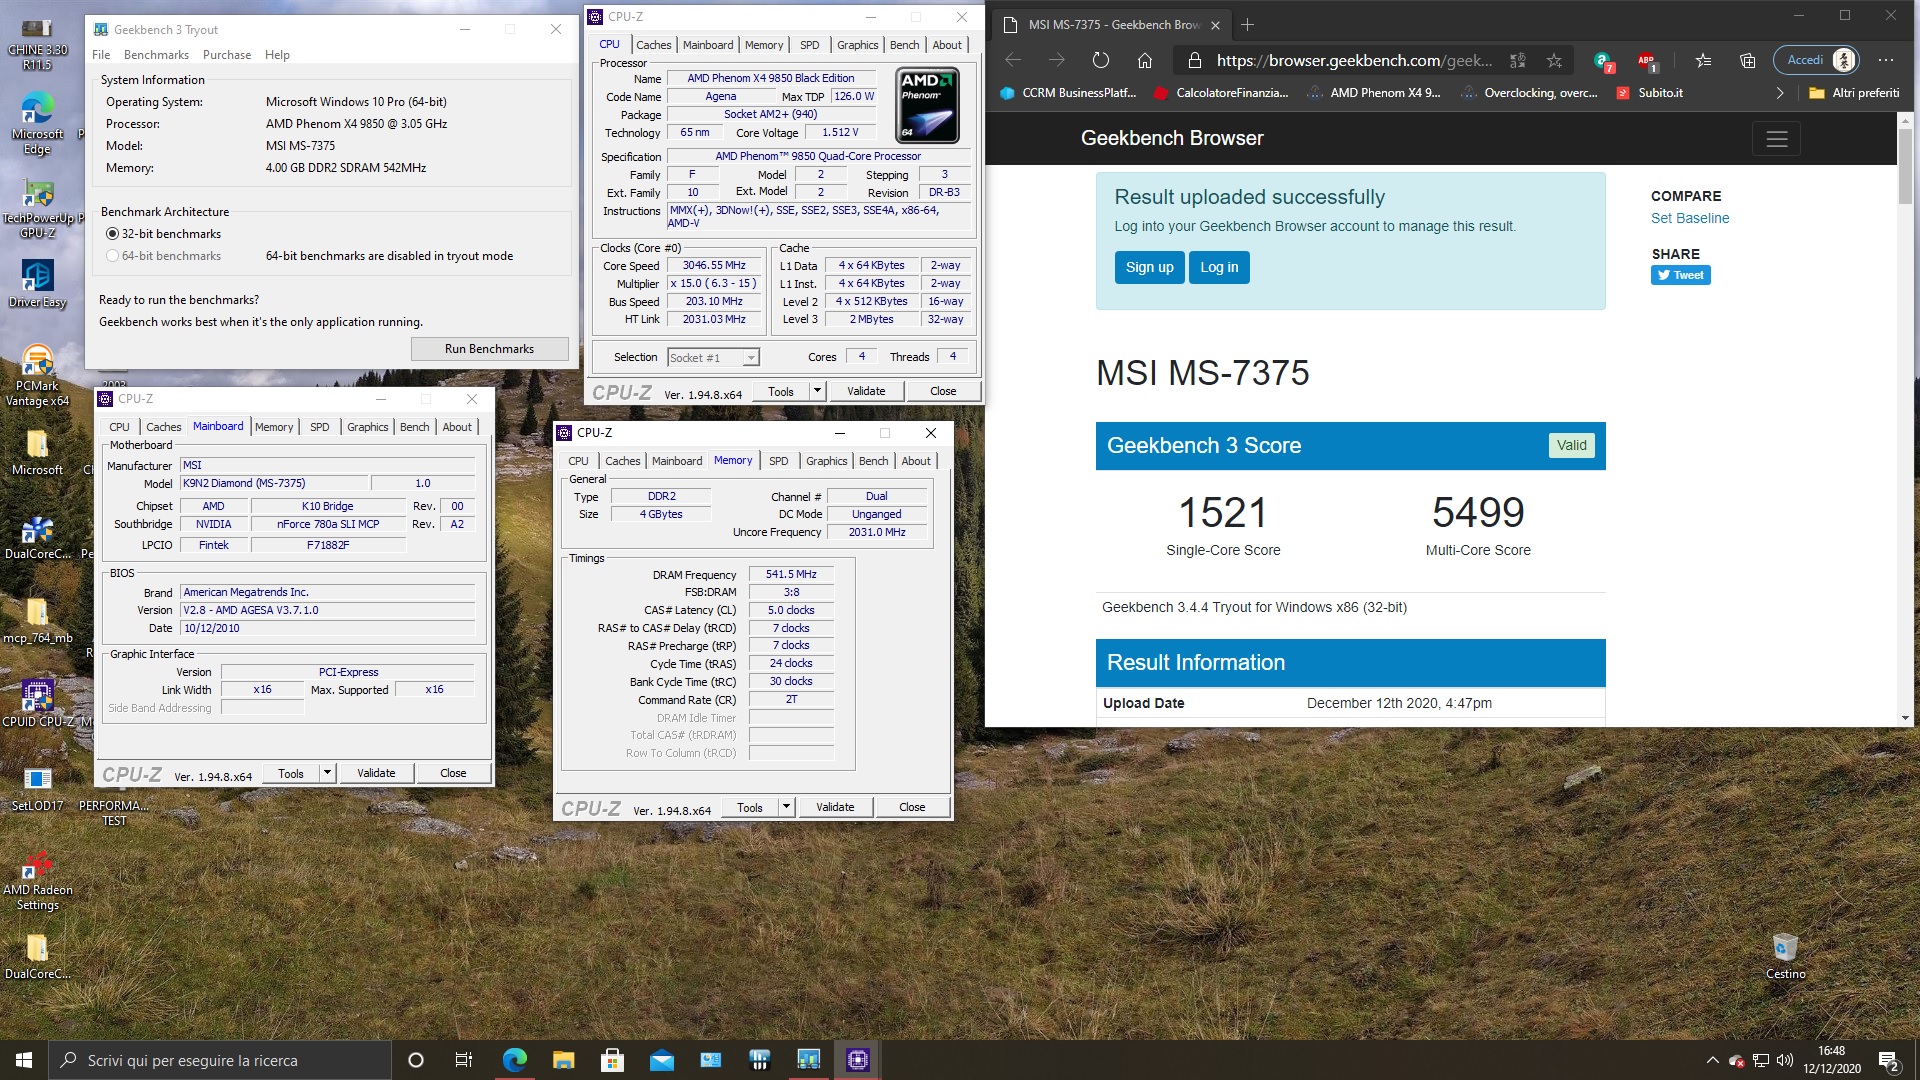The width and height of the screenshot is (1920, 1080).
Task: Click Set Baseline link
Action: click(1689, 218)
